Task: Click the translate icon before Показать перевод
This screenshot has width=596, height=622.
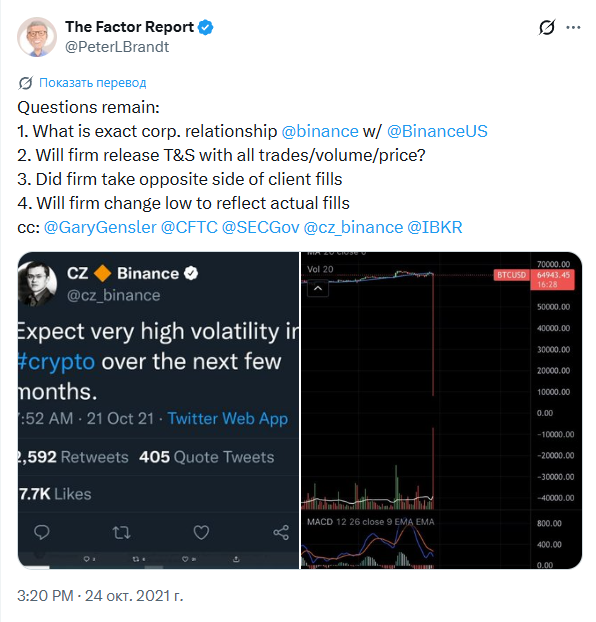Action: (25, 83)
